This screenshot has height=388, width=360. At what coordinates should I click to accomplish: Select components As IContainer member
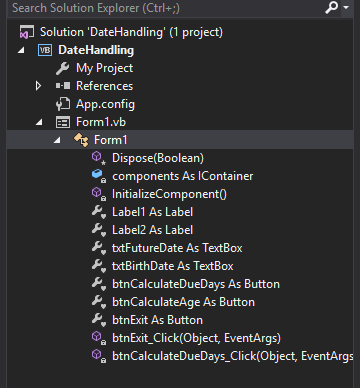[x=182, y=176]
